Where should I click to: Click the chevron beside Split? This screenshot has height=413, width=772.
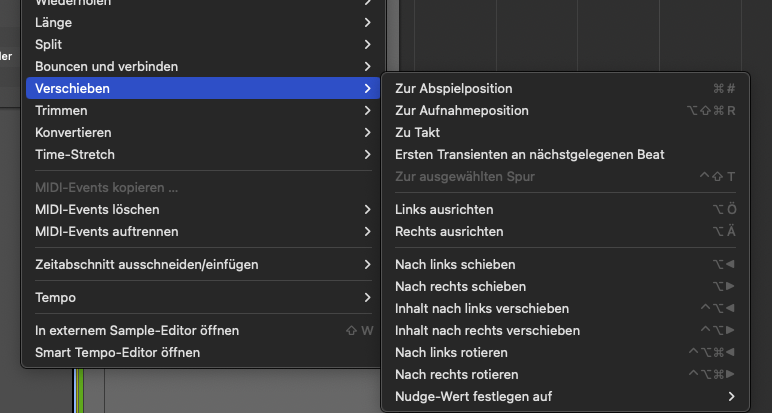click(367, 44)
